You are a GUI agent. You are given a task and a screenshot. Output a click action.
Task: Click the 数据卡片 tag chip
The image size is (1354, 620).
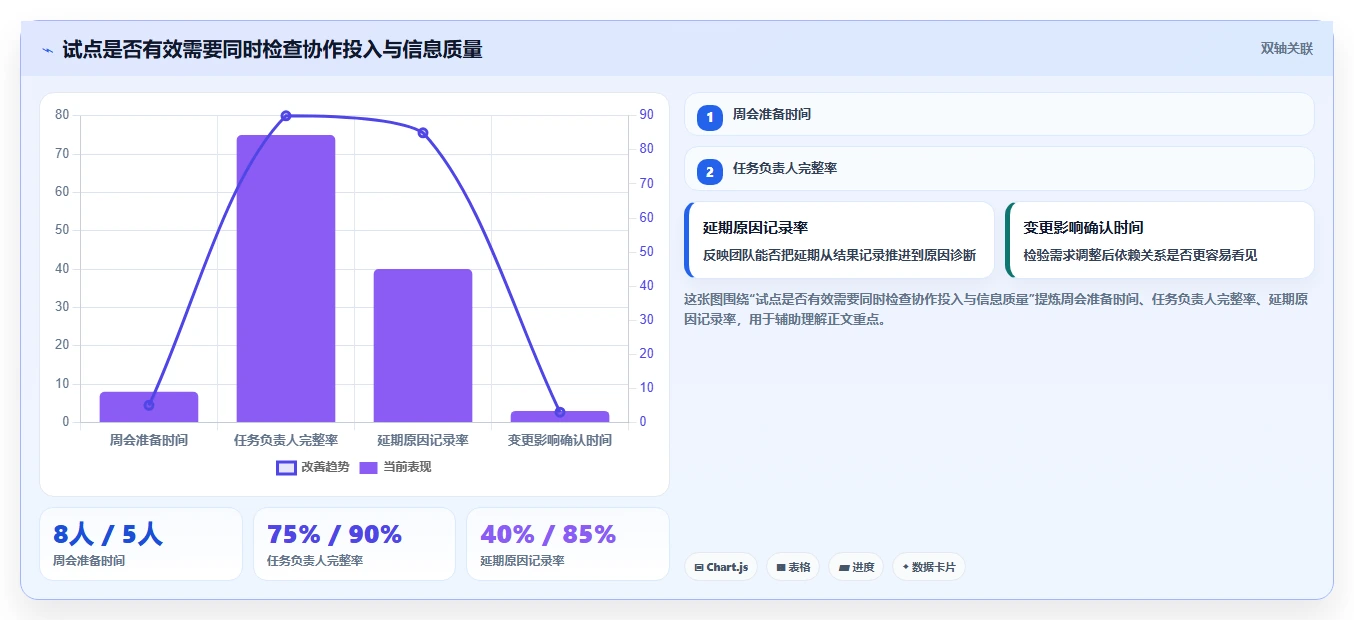point(929,567)
